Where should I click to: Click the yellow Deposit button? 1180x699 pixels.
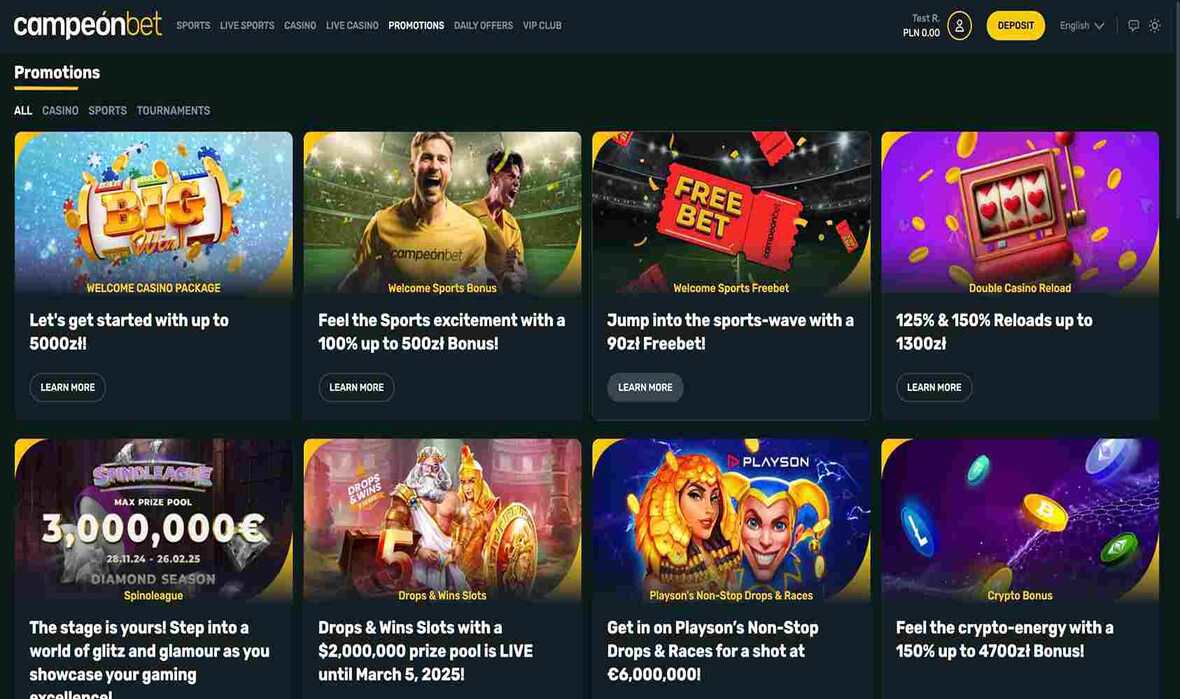1015,26
